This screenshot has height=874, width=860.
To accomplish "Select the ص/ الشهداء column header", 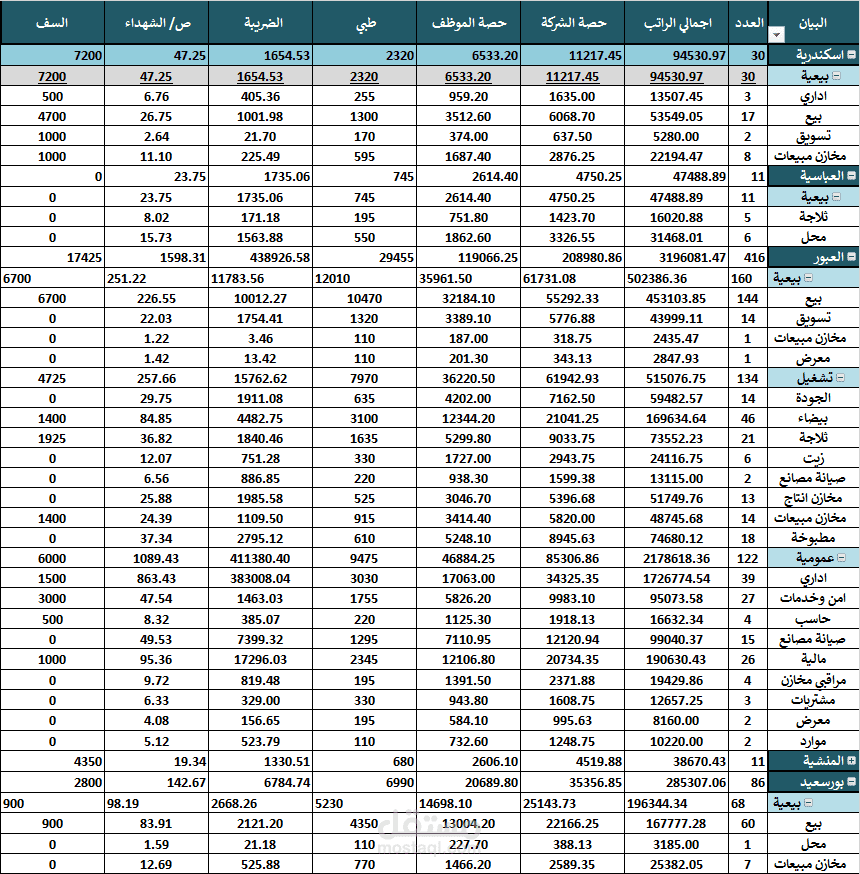I will [x=156, y=22].
